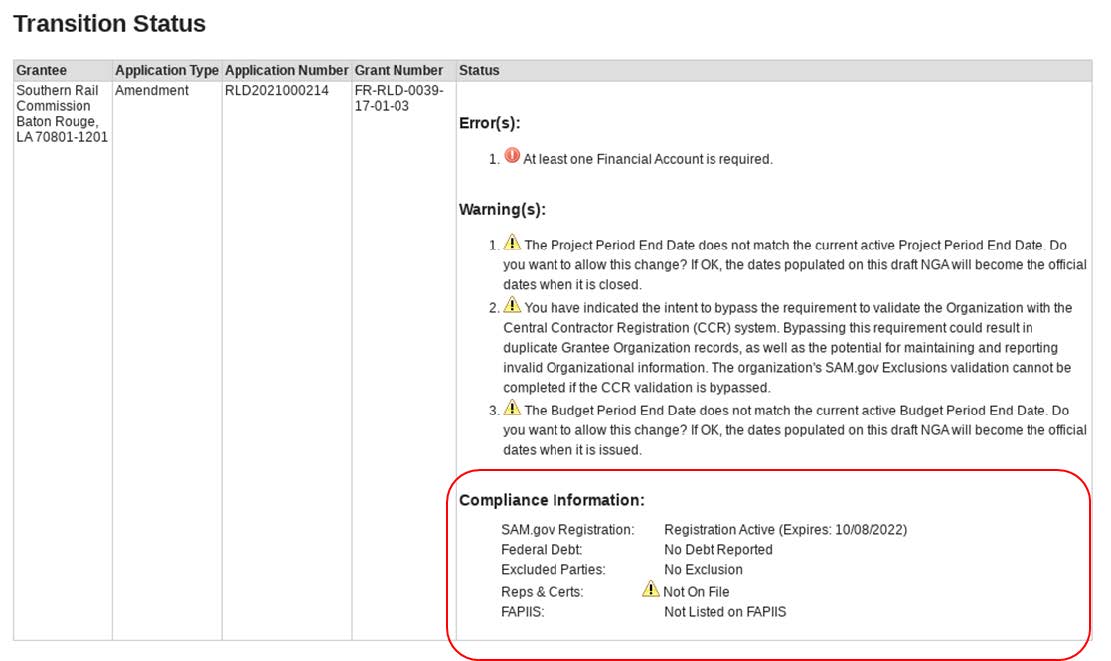The height and width of the screenshot is (661, 1111).
Task: Click warning icon for CCR bypass message
Action: click(x=512, y=306)
